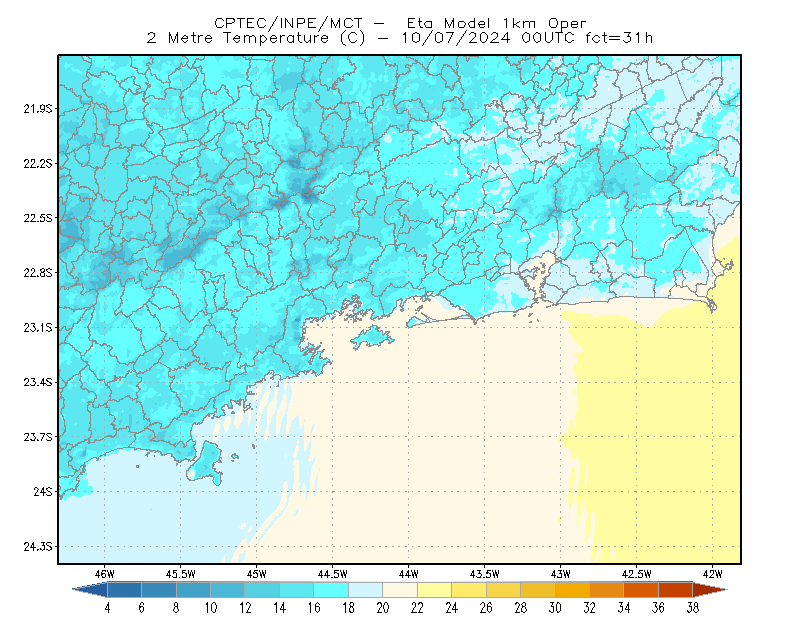The height and width of the screenshot is (618, 800).
Task: Select the '45W' longitude label
Action: (x=257, y=574)
